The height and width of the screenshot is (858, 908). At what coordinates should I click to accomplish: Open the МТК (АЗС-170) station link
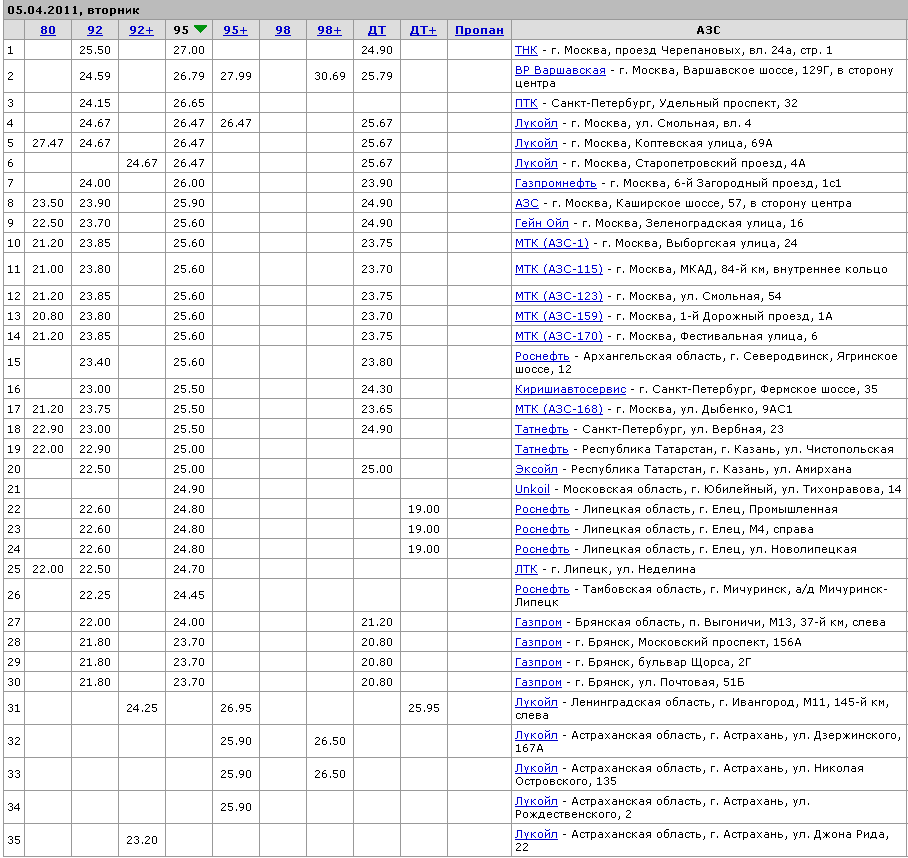click(x=559, y=336)
